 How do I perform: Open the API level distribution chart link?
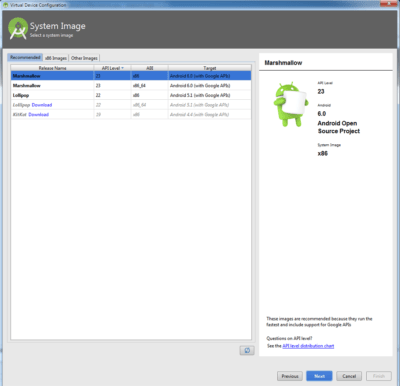pyautogui.click(x=308, y=346)
